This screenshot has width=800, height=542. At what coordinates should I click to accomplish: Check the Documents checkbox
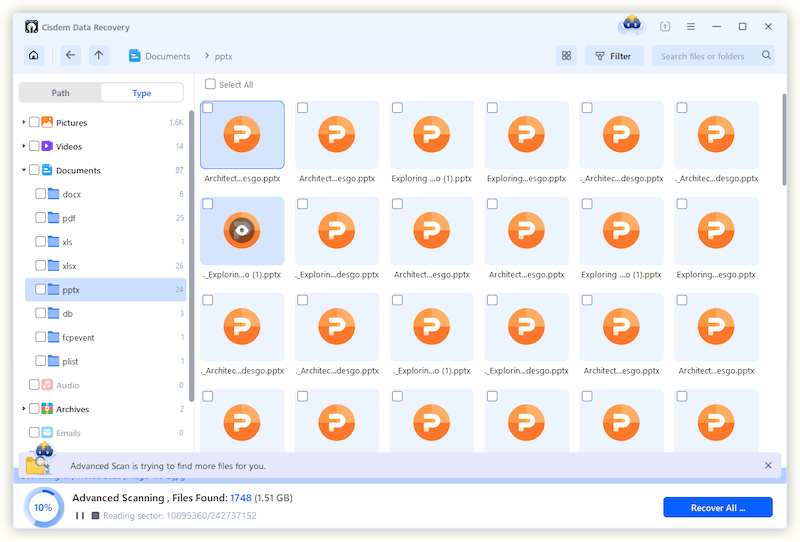tap(34, 170)
